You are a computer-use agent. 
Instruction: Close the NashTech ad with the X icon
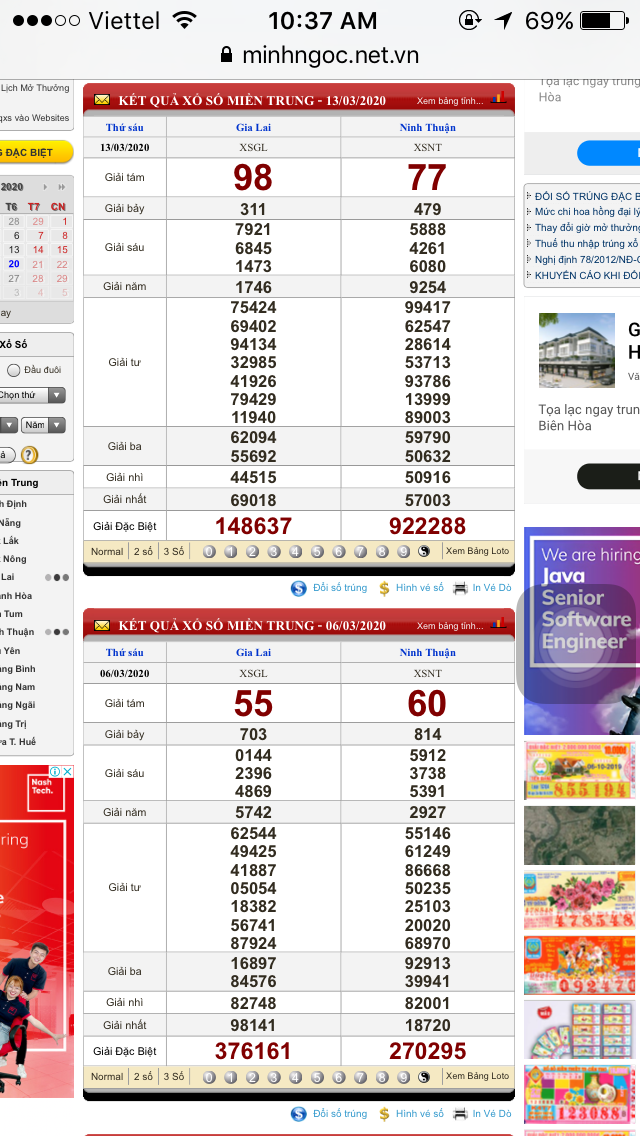click(68, 772)
